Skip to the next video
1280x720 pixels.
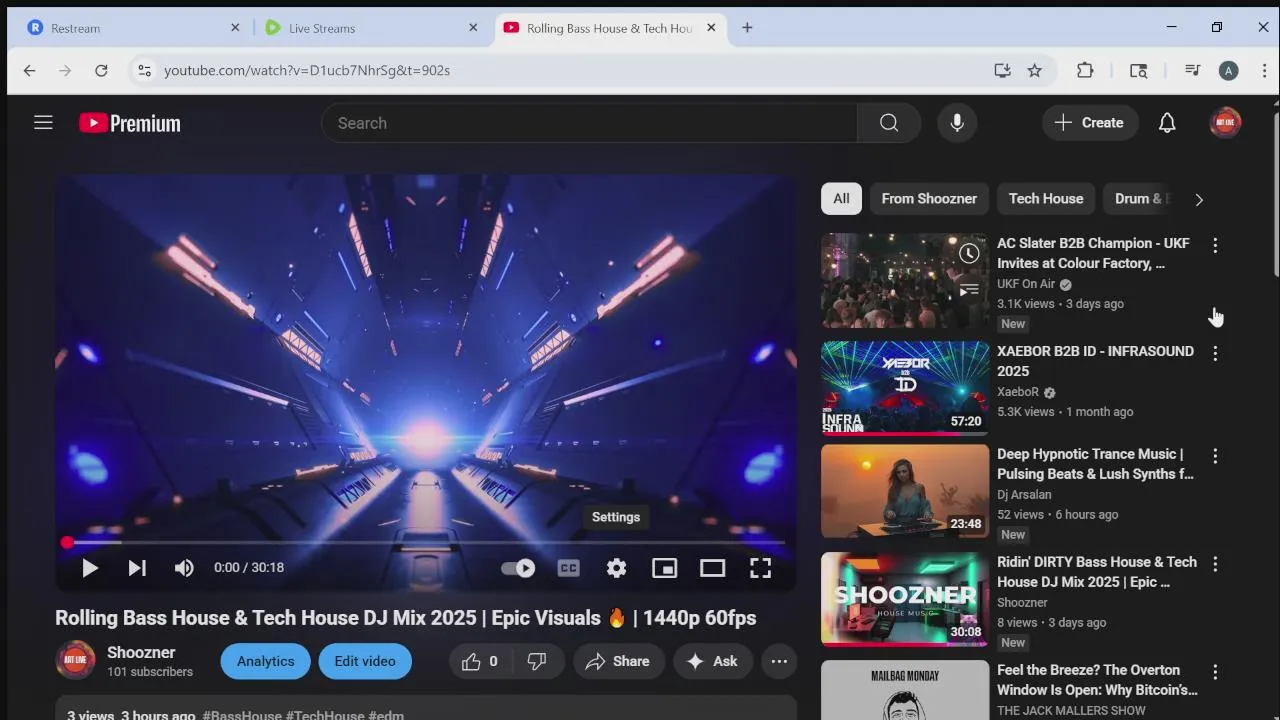(137, 568)
